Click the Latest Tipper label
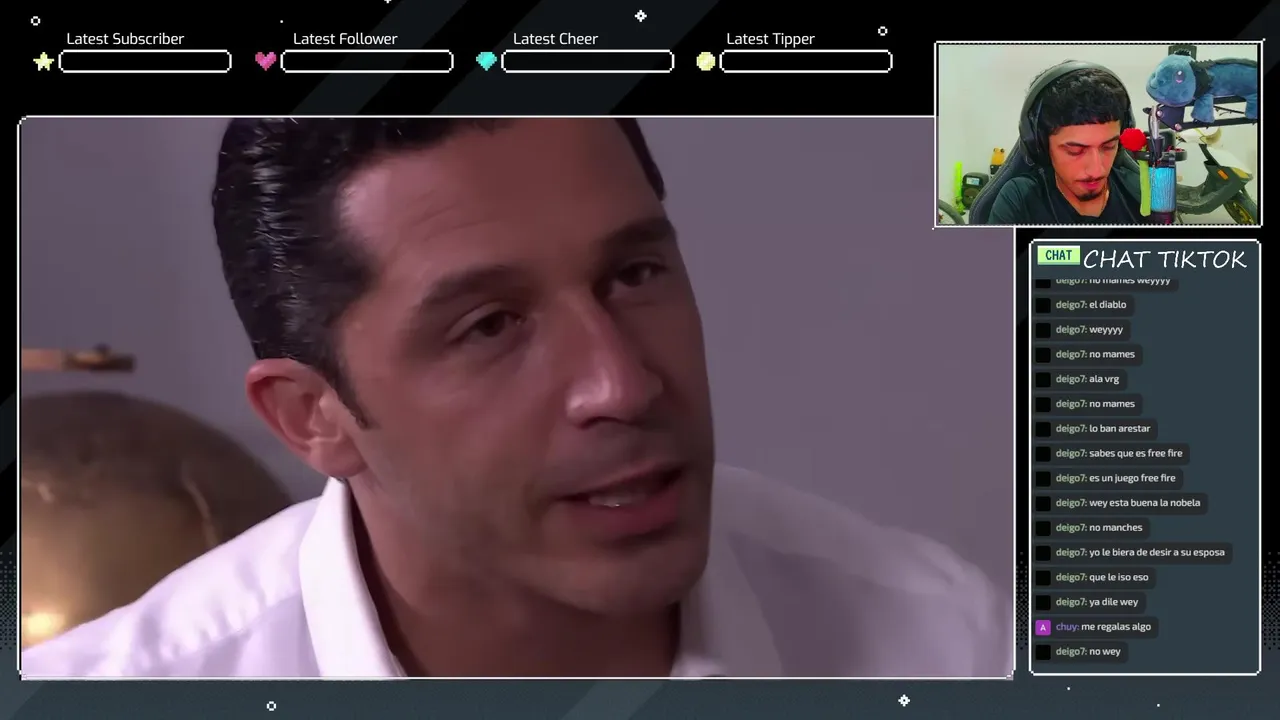This screenshot has width=1280, height=720. pyautogui.click(x=770, y=39)
